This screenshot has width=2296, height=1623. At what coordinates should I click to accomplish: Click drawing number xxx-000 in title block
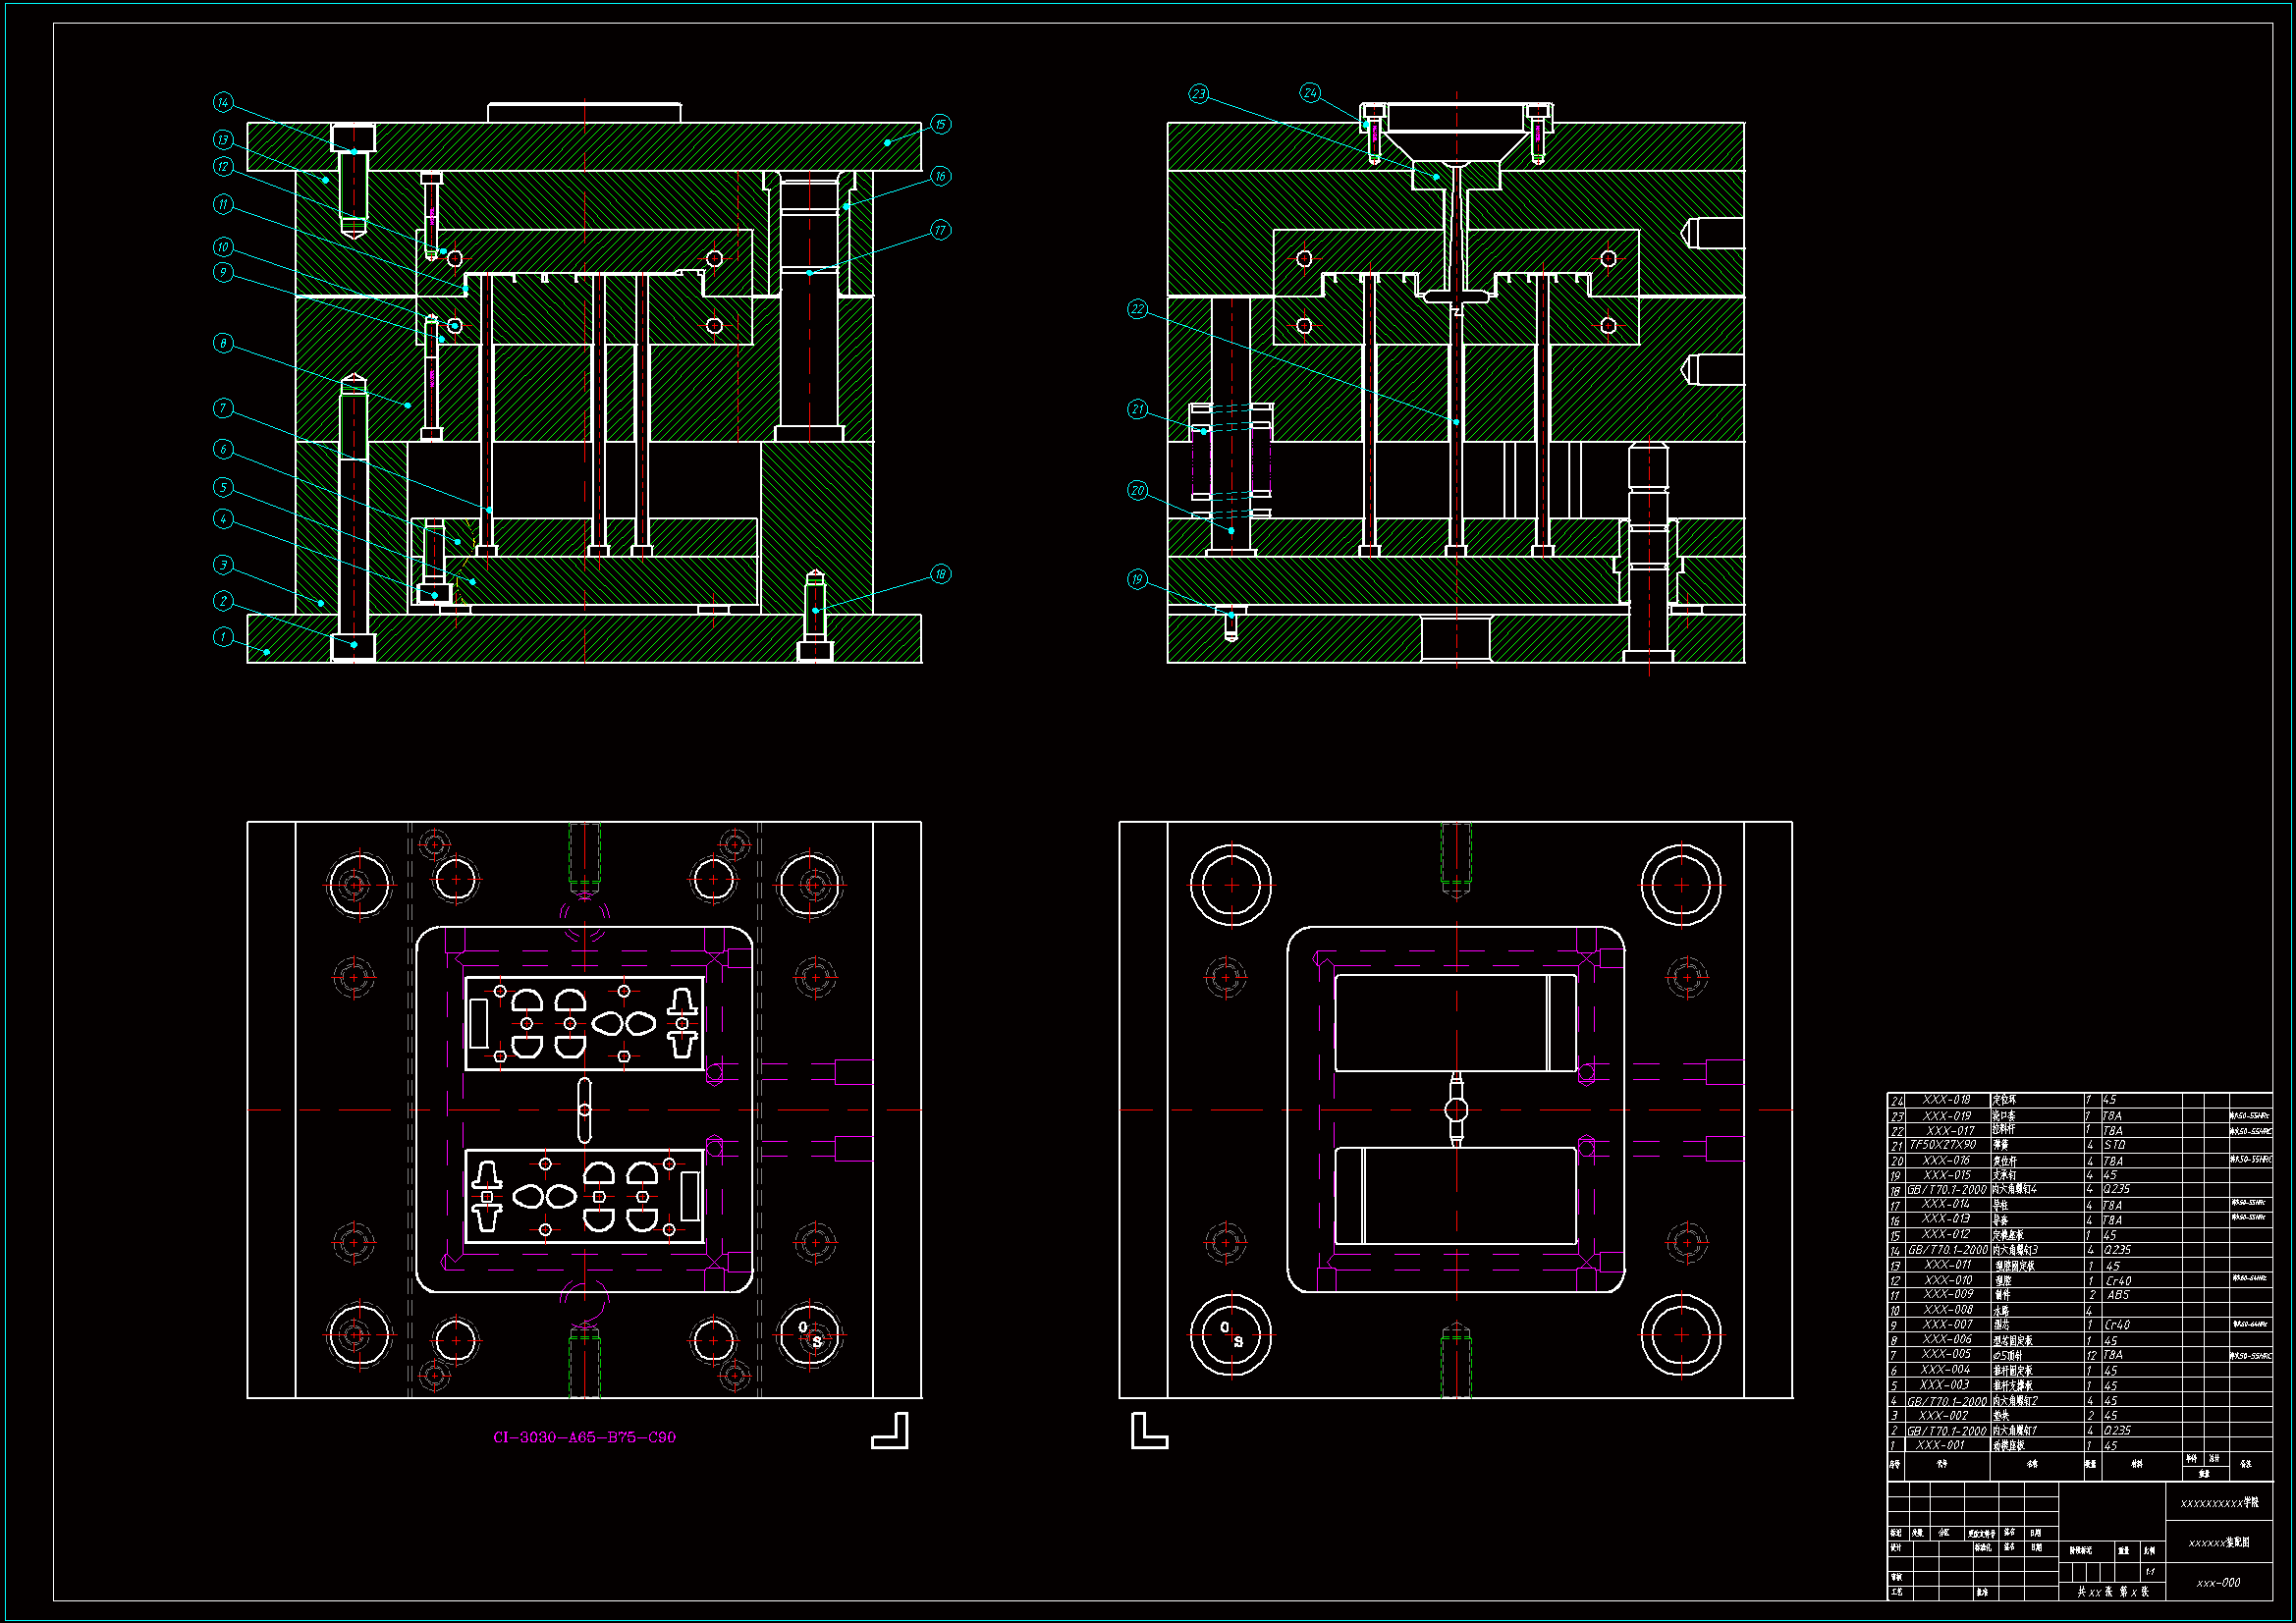point(2218,1583)
